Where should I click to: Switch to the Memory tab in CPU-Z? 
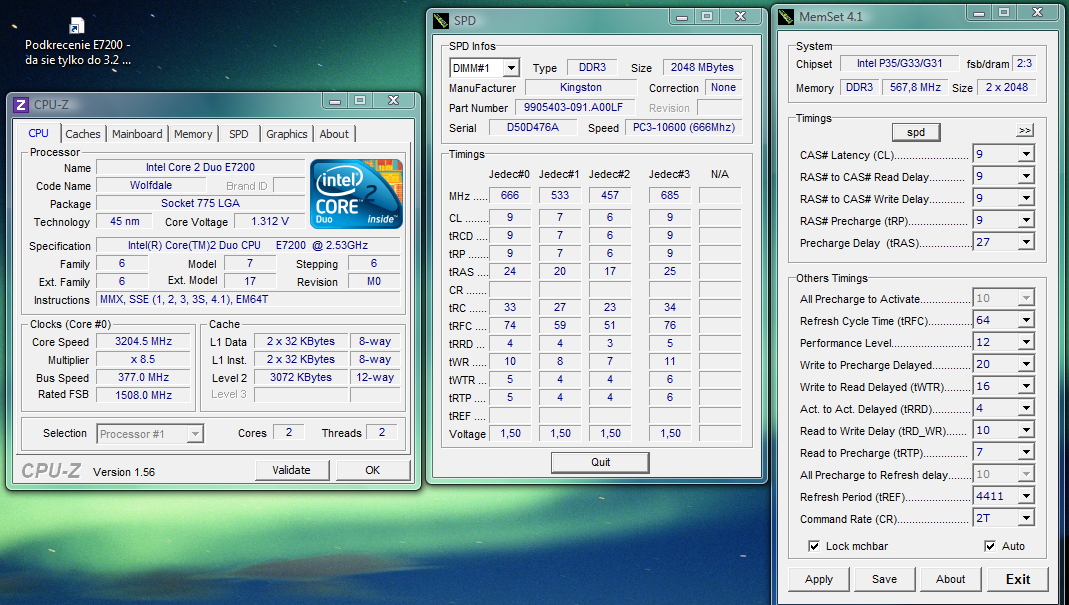[x=193, y=134]
